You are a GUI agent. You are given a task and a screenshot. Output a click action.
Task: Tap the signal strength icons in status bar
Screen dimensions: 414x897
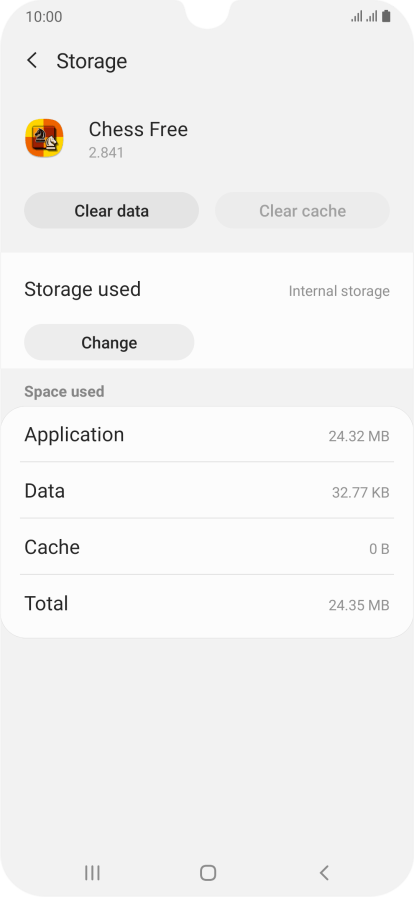[364, 17]
